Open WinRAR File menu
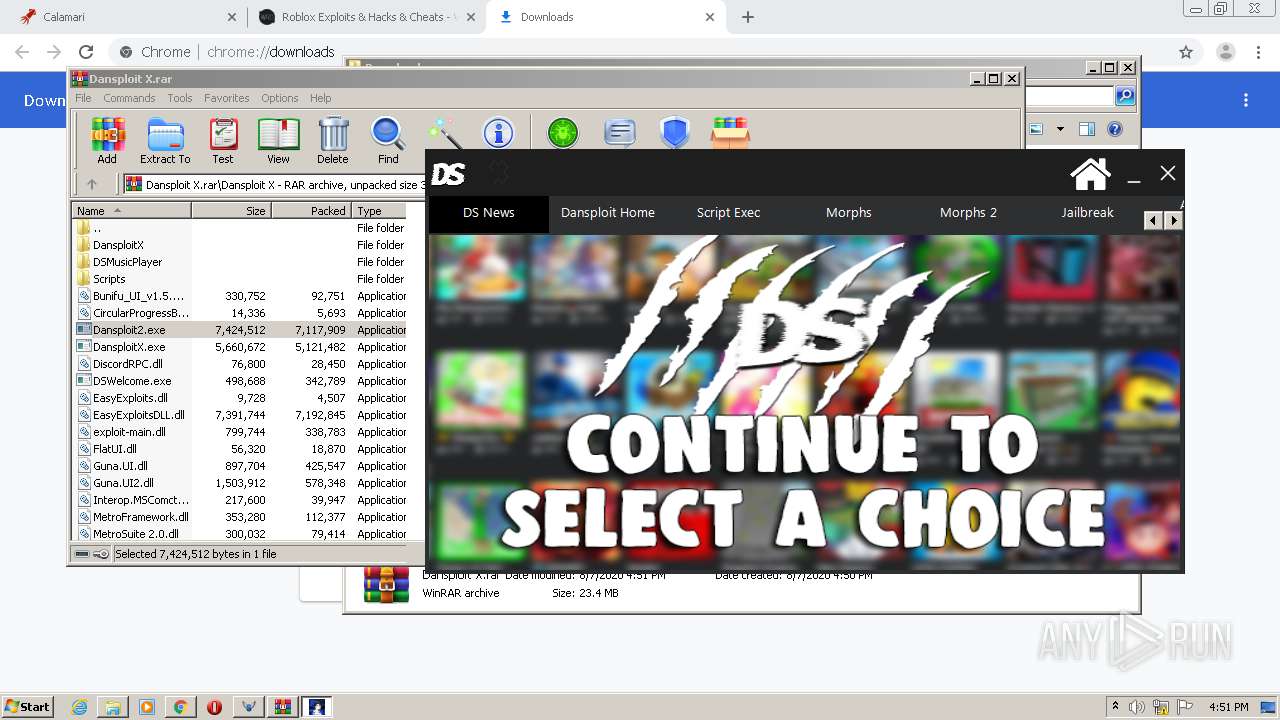This screenshot has height=720, width=1280. 83,98
